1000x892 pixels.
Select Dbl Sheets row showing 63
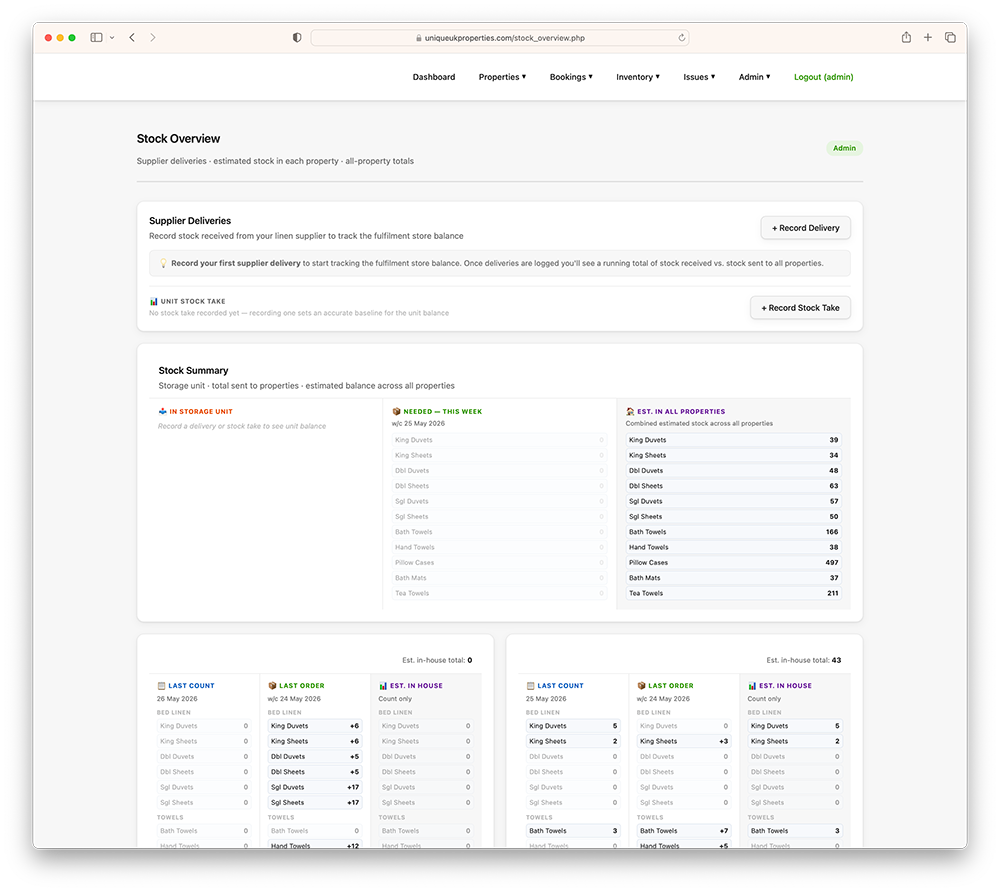733,486
